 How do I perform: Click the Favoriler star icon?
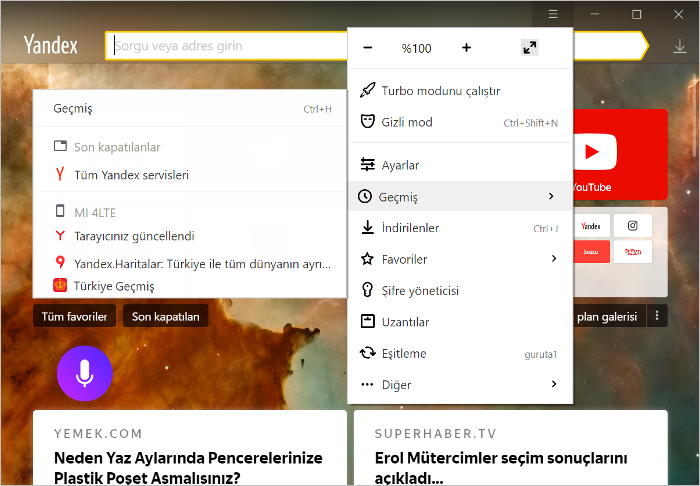coord(367,259)
